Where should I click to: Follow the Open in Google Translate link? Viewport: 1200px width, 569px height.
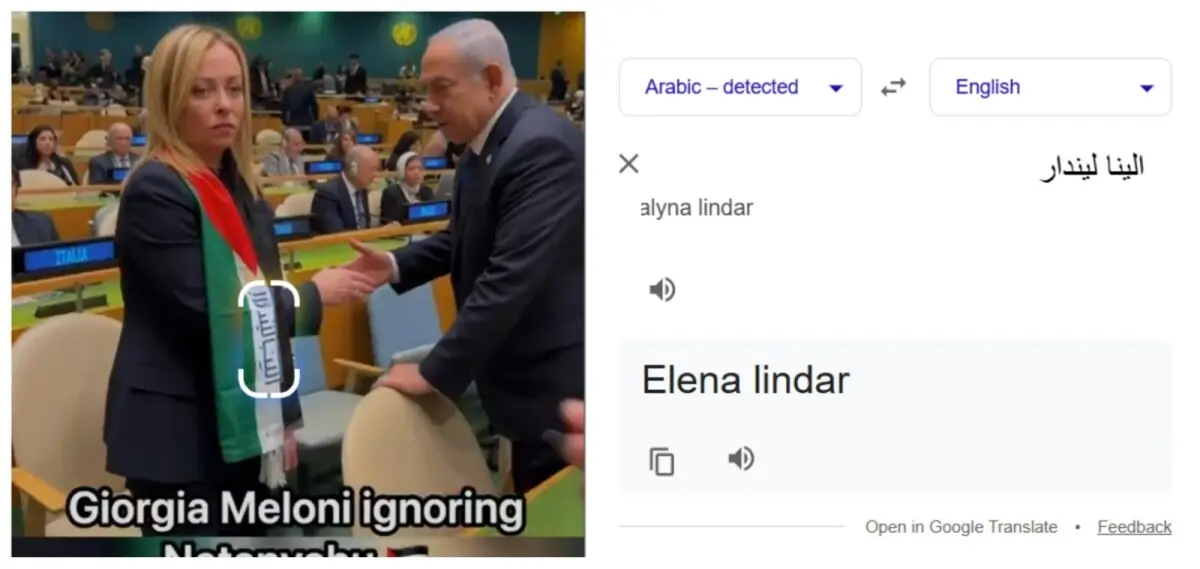[961, 527]
